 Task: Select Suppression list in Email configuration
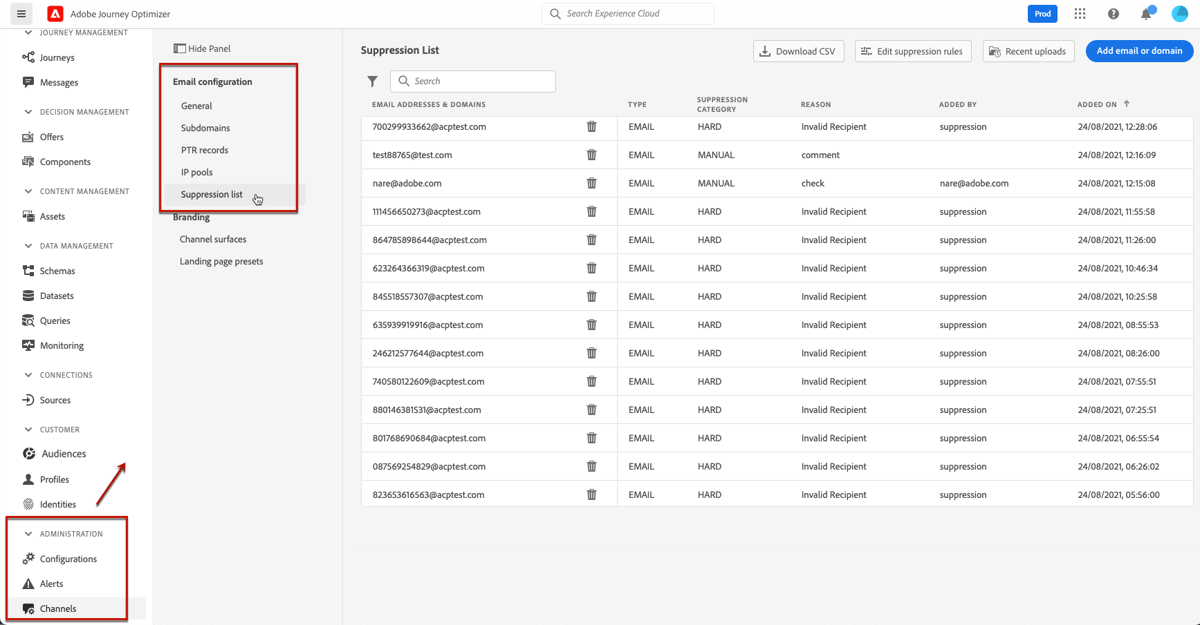point(211,194)
